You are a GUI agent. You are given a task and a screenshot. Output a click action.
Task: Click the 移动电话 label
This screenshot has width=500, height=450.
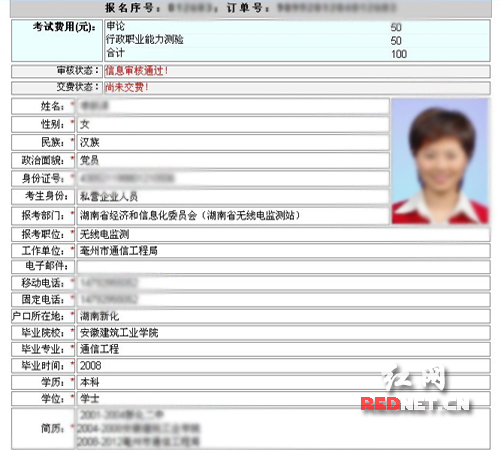click(43, 283)
